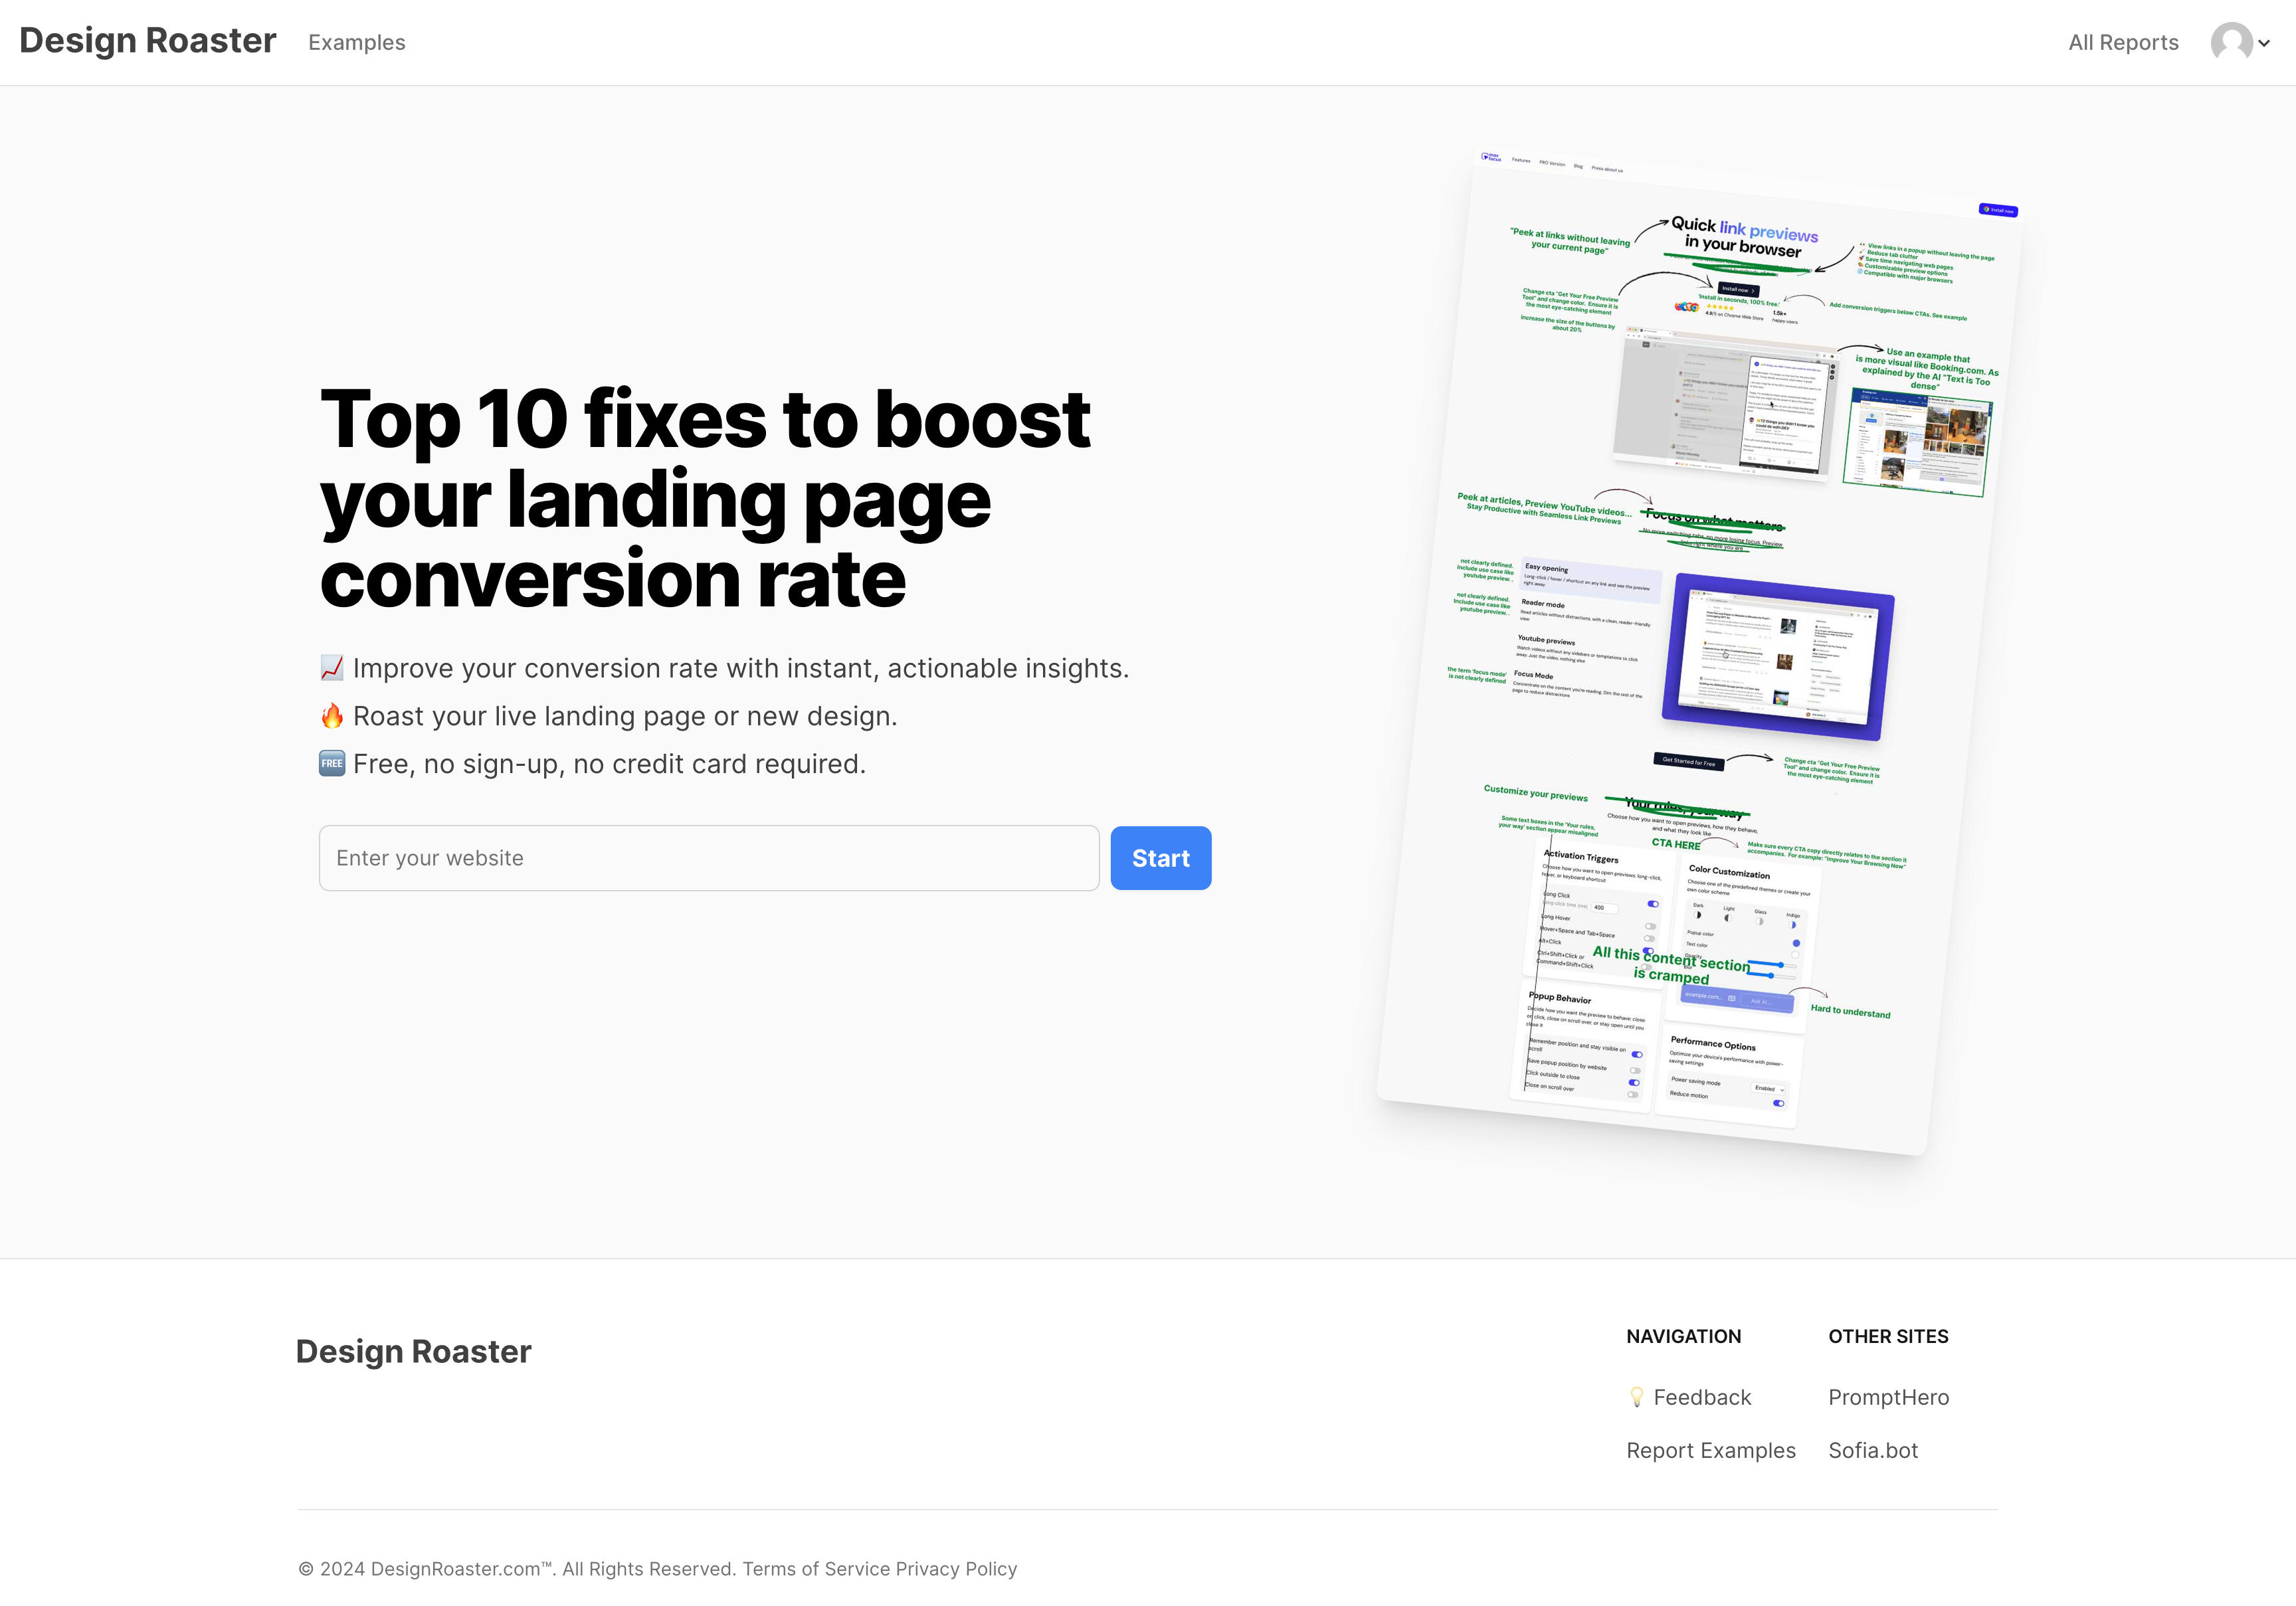Click the NAVIGATION footer heading
The image size is (2296, 1606).
coord(1684,1336)
